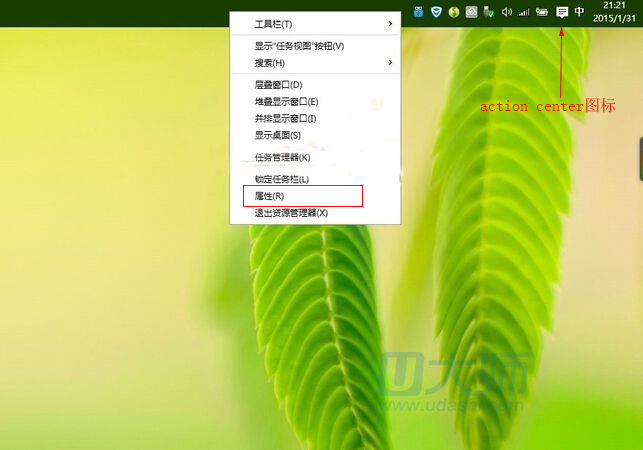Viewport: 643px width, 450px height.
Task: Toggle the 中 input method indicator
Action: point(580,12)
